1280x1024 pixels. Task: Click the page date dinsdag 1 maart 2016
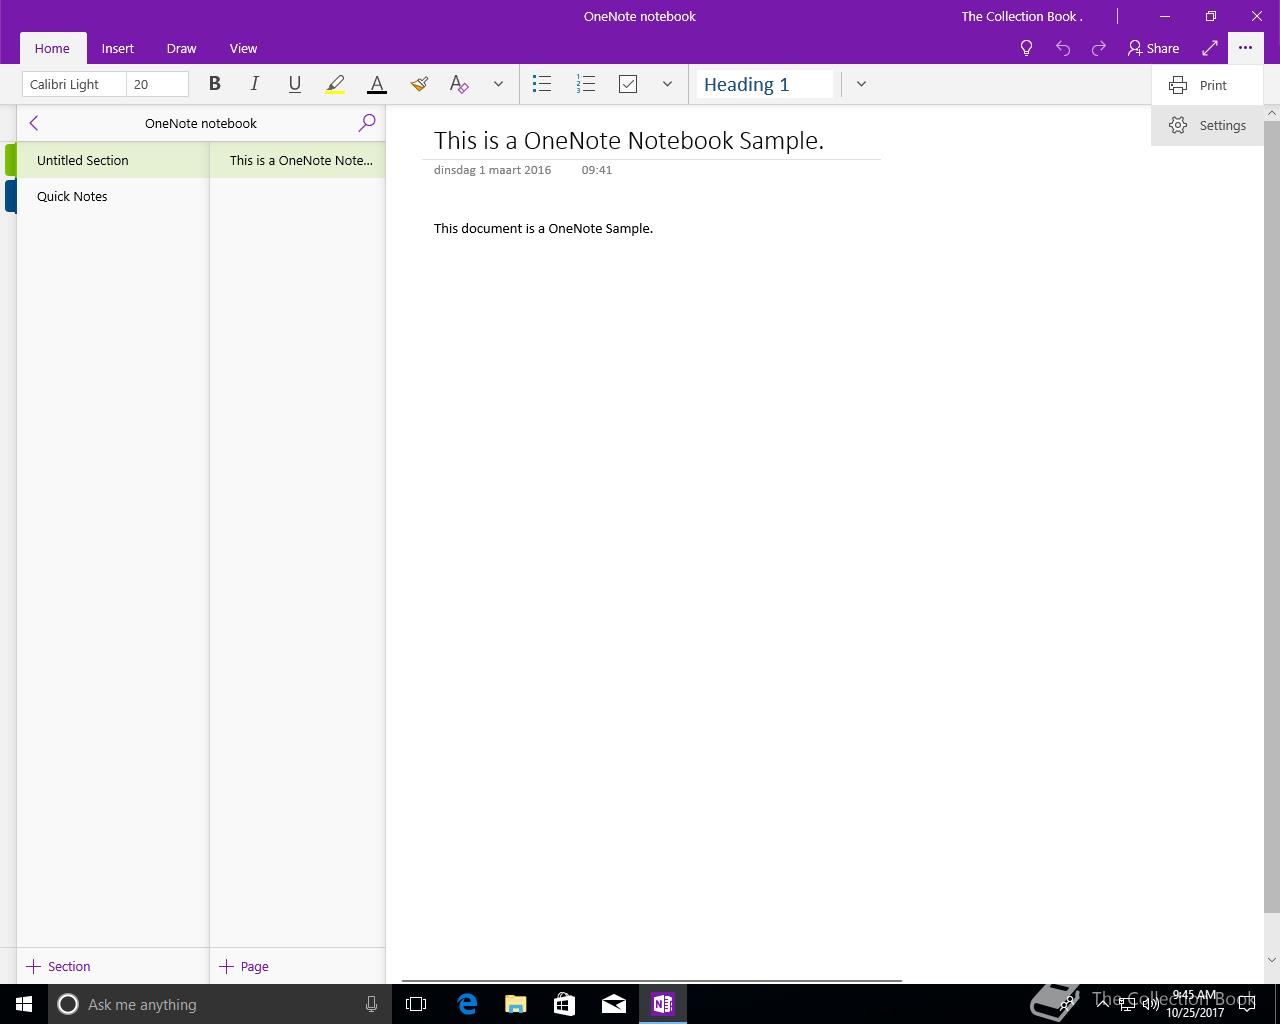[492, 170]
